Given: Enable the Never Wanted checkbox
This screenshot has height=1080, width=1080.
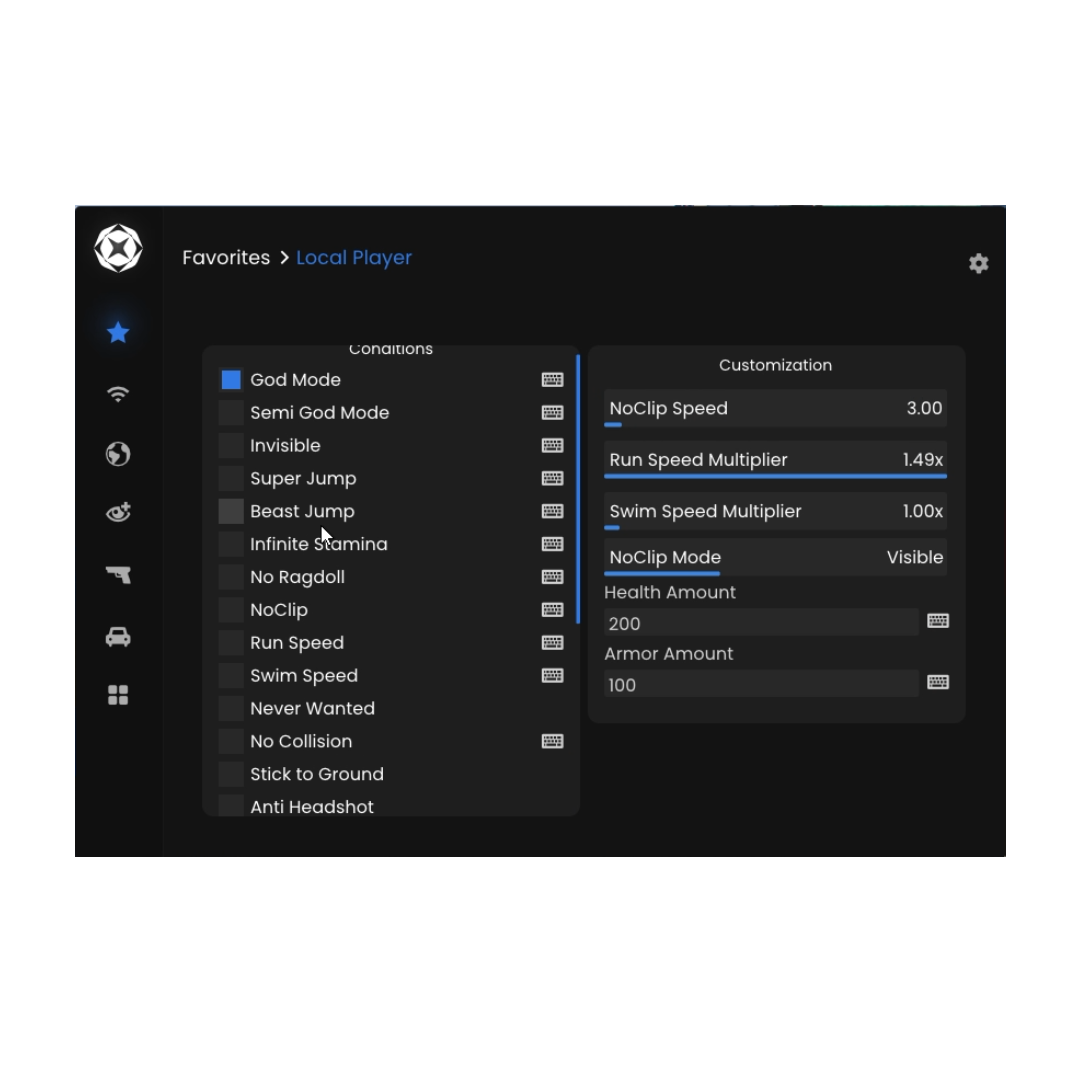Looking at the screenshot, I should [x=231, y=708].
